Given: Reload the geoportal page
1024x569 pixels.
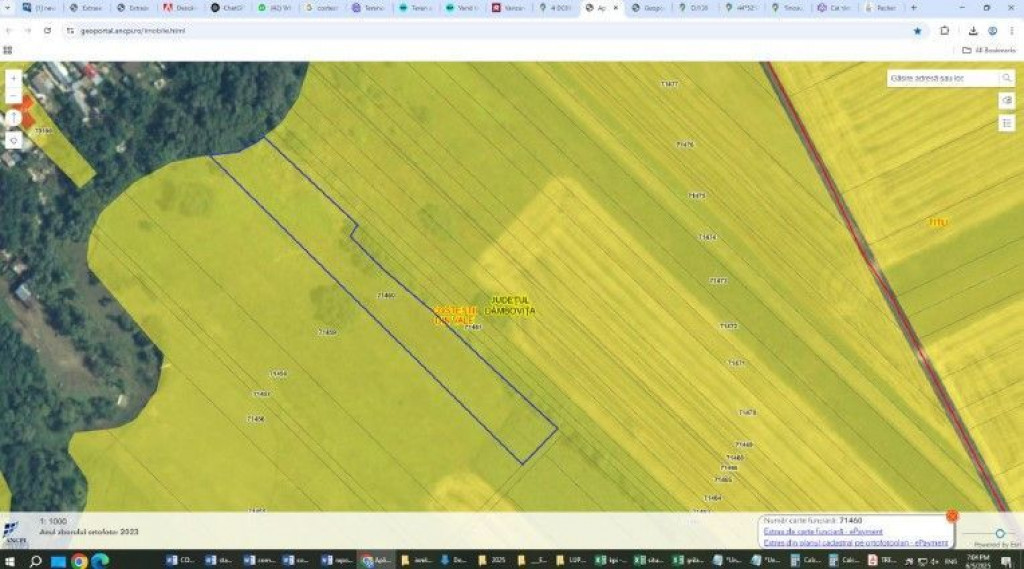Looking at the screenshot, I should (47, 31).
